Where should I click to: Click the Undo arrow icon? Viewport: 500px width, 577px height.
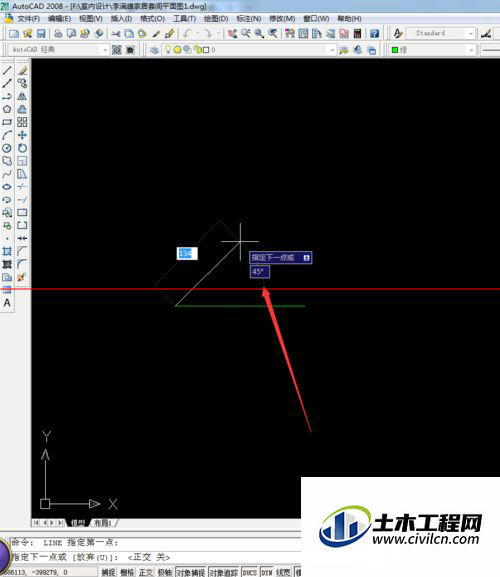click(188, 34)
